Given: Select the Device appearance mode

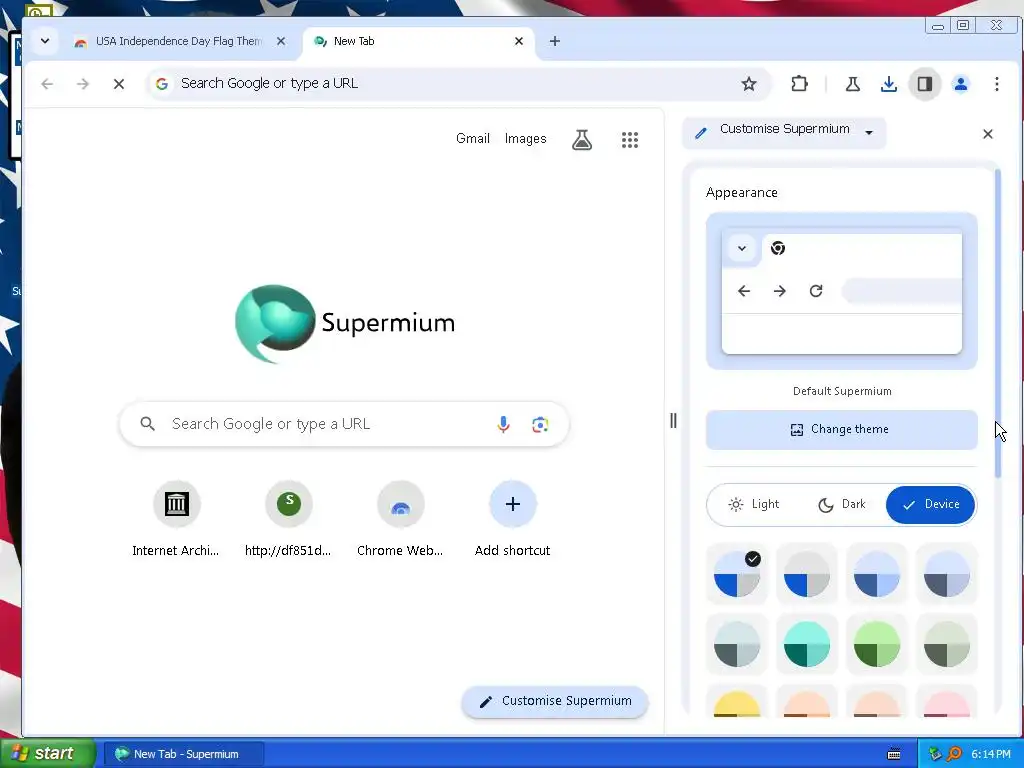Looking at the screenshot, I should click(930, 504).
